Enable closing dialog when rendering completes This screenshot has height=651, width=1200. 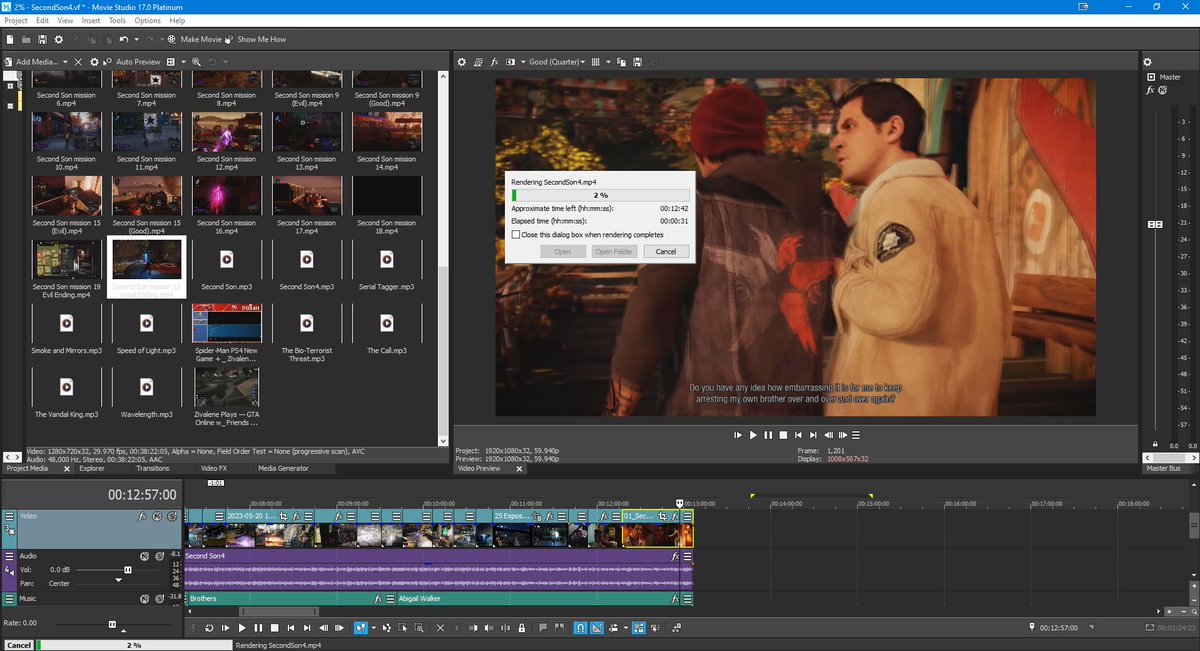[x=516, y=234]
